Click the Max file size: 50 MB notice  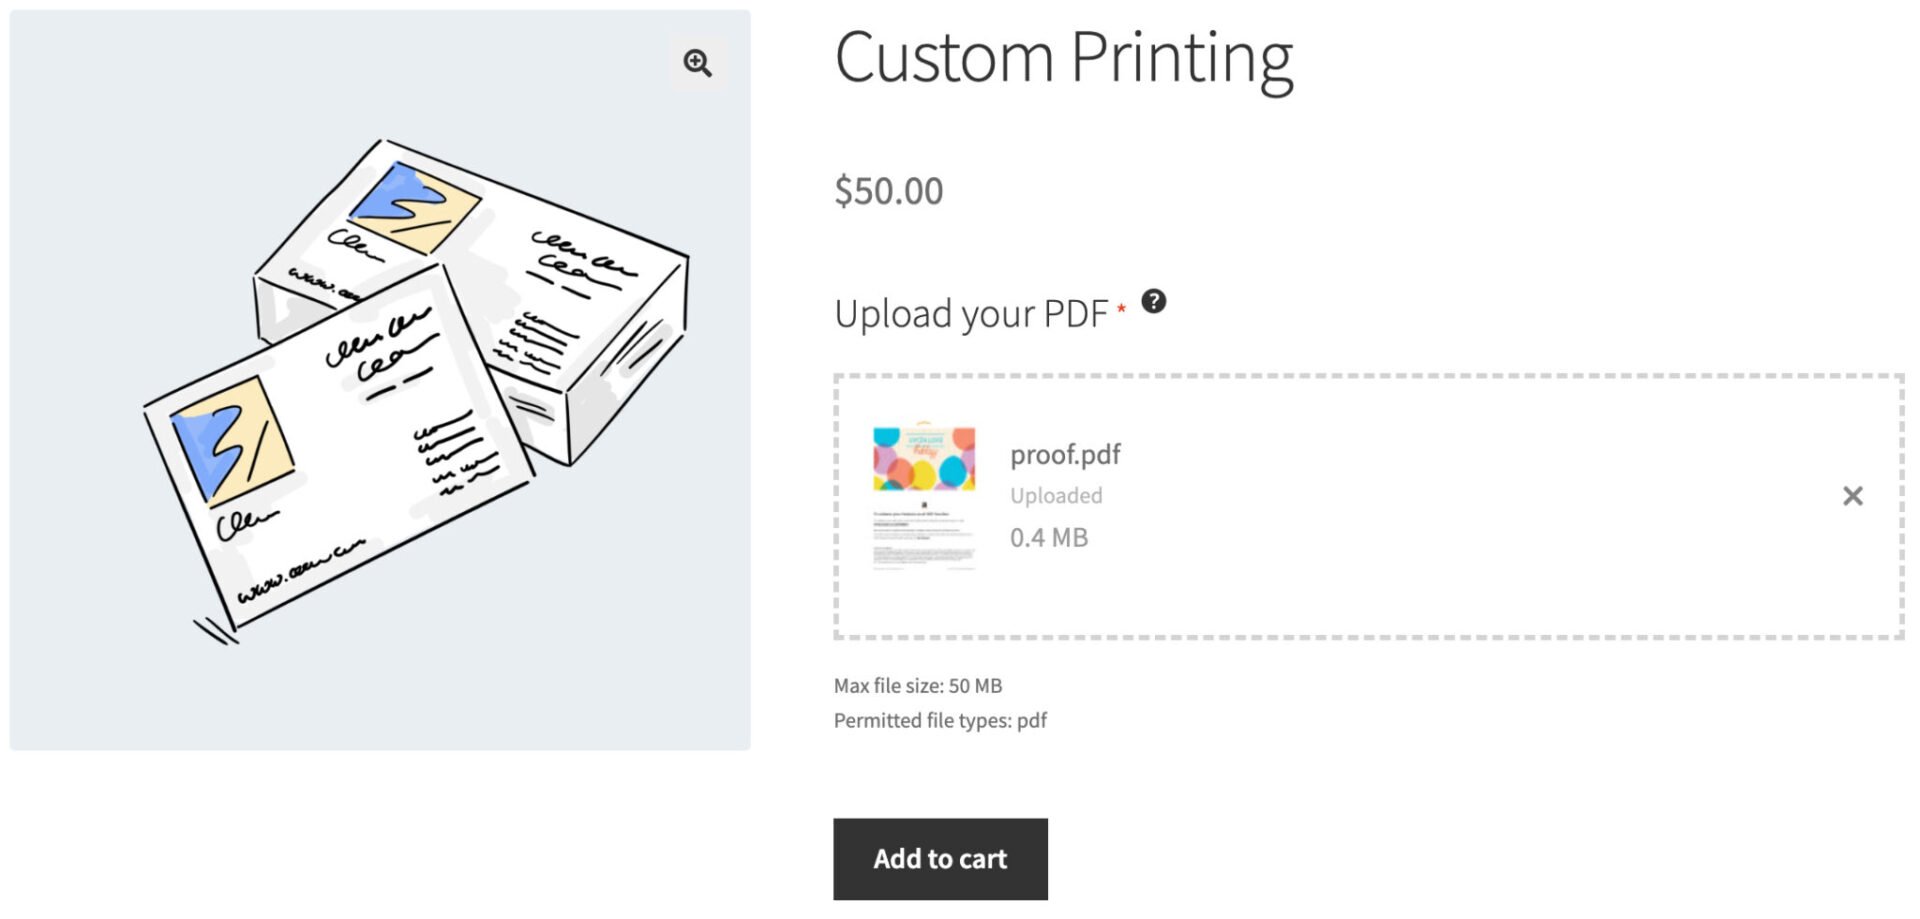917,686
